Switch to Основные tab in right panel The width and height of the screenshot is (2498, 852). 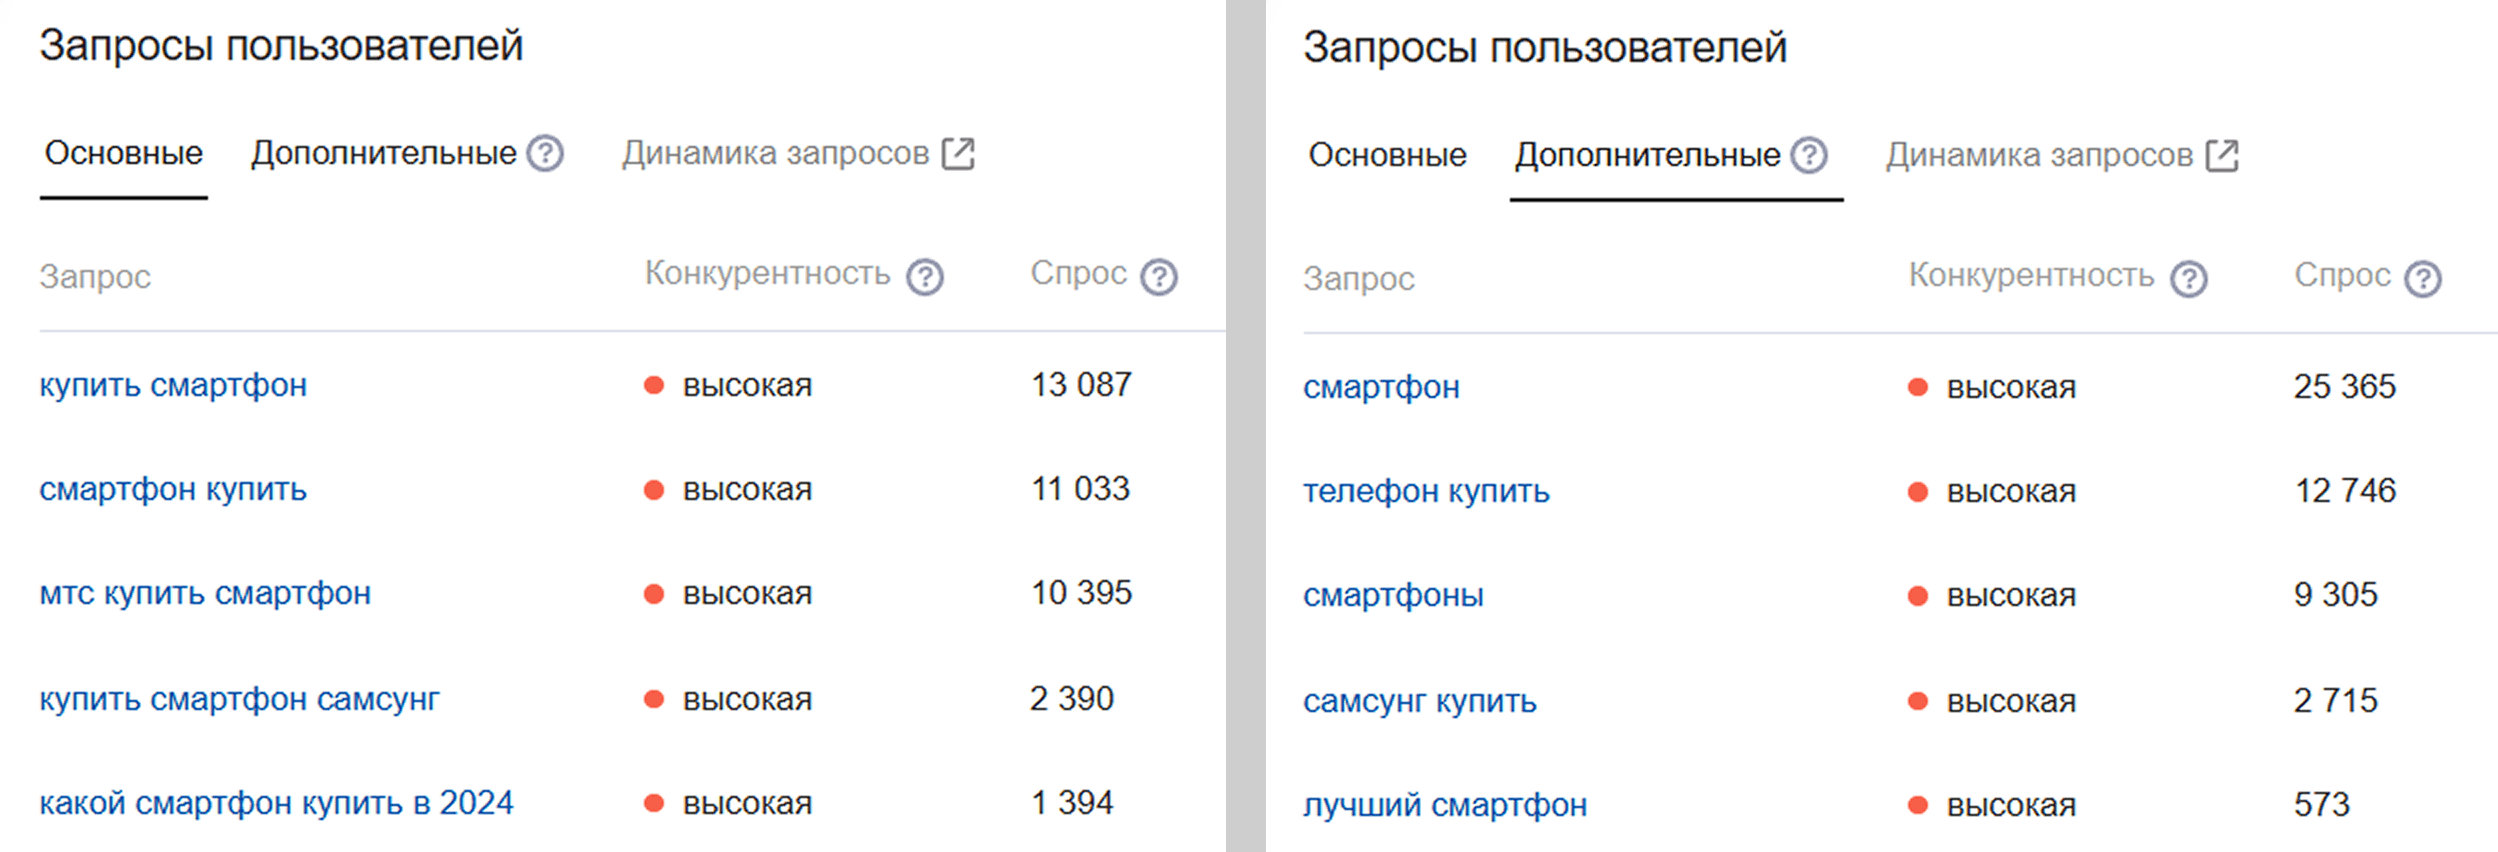1387,156
